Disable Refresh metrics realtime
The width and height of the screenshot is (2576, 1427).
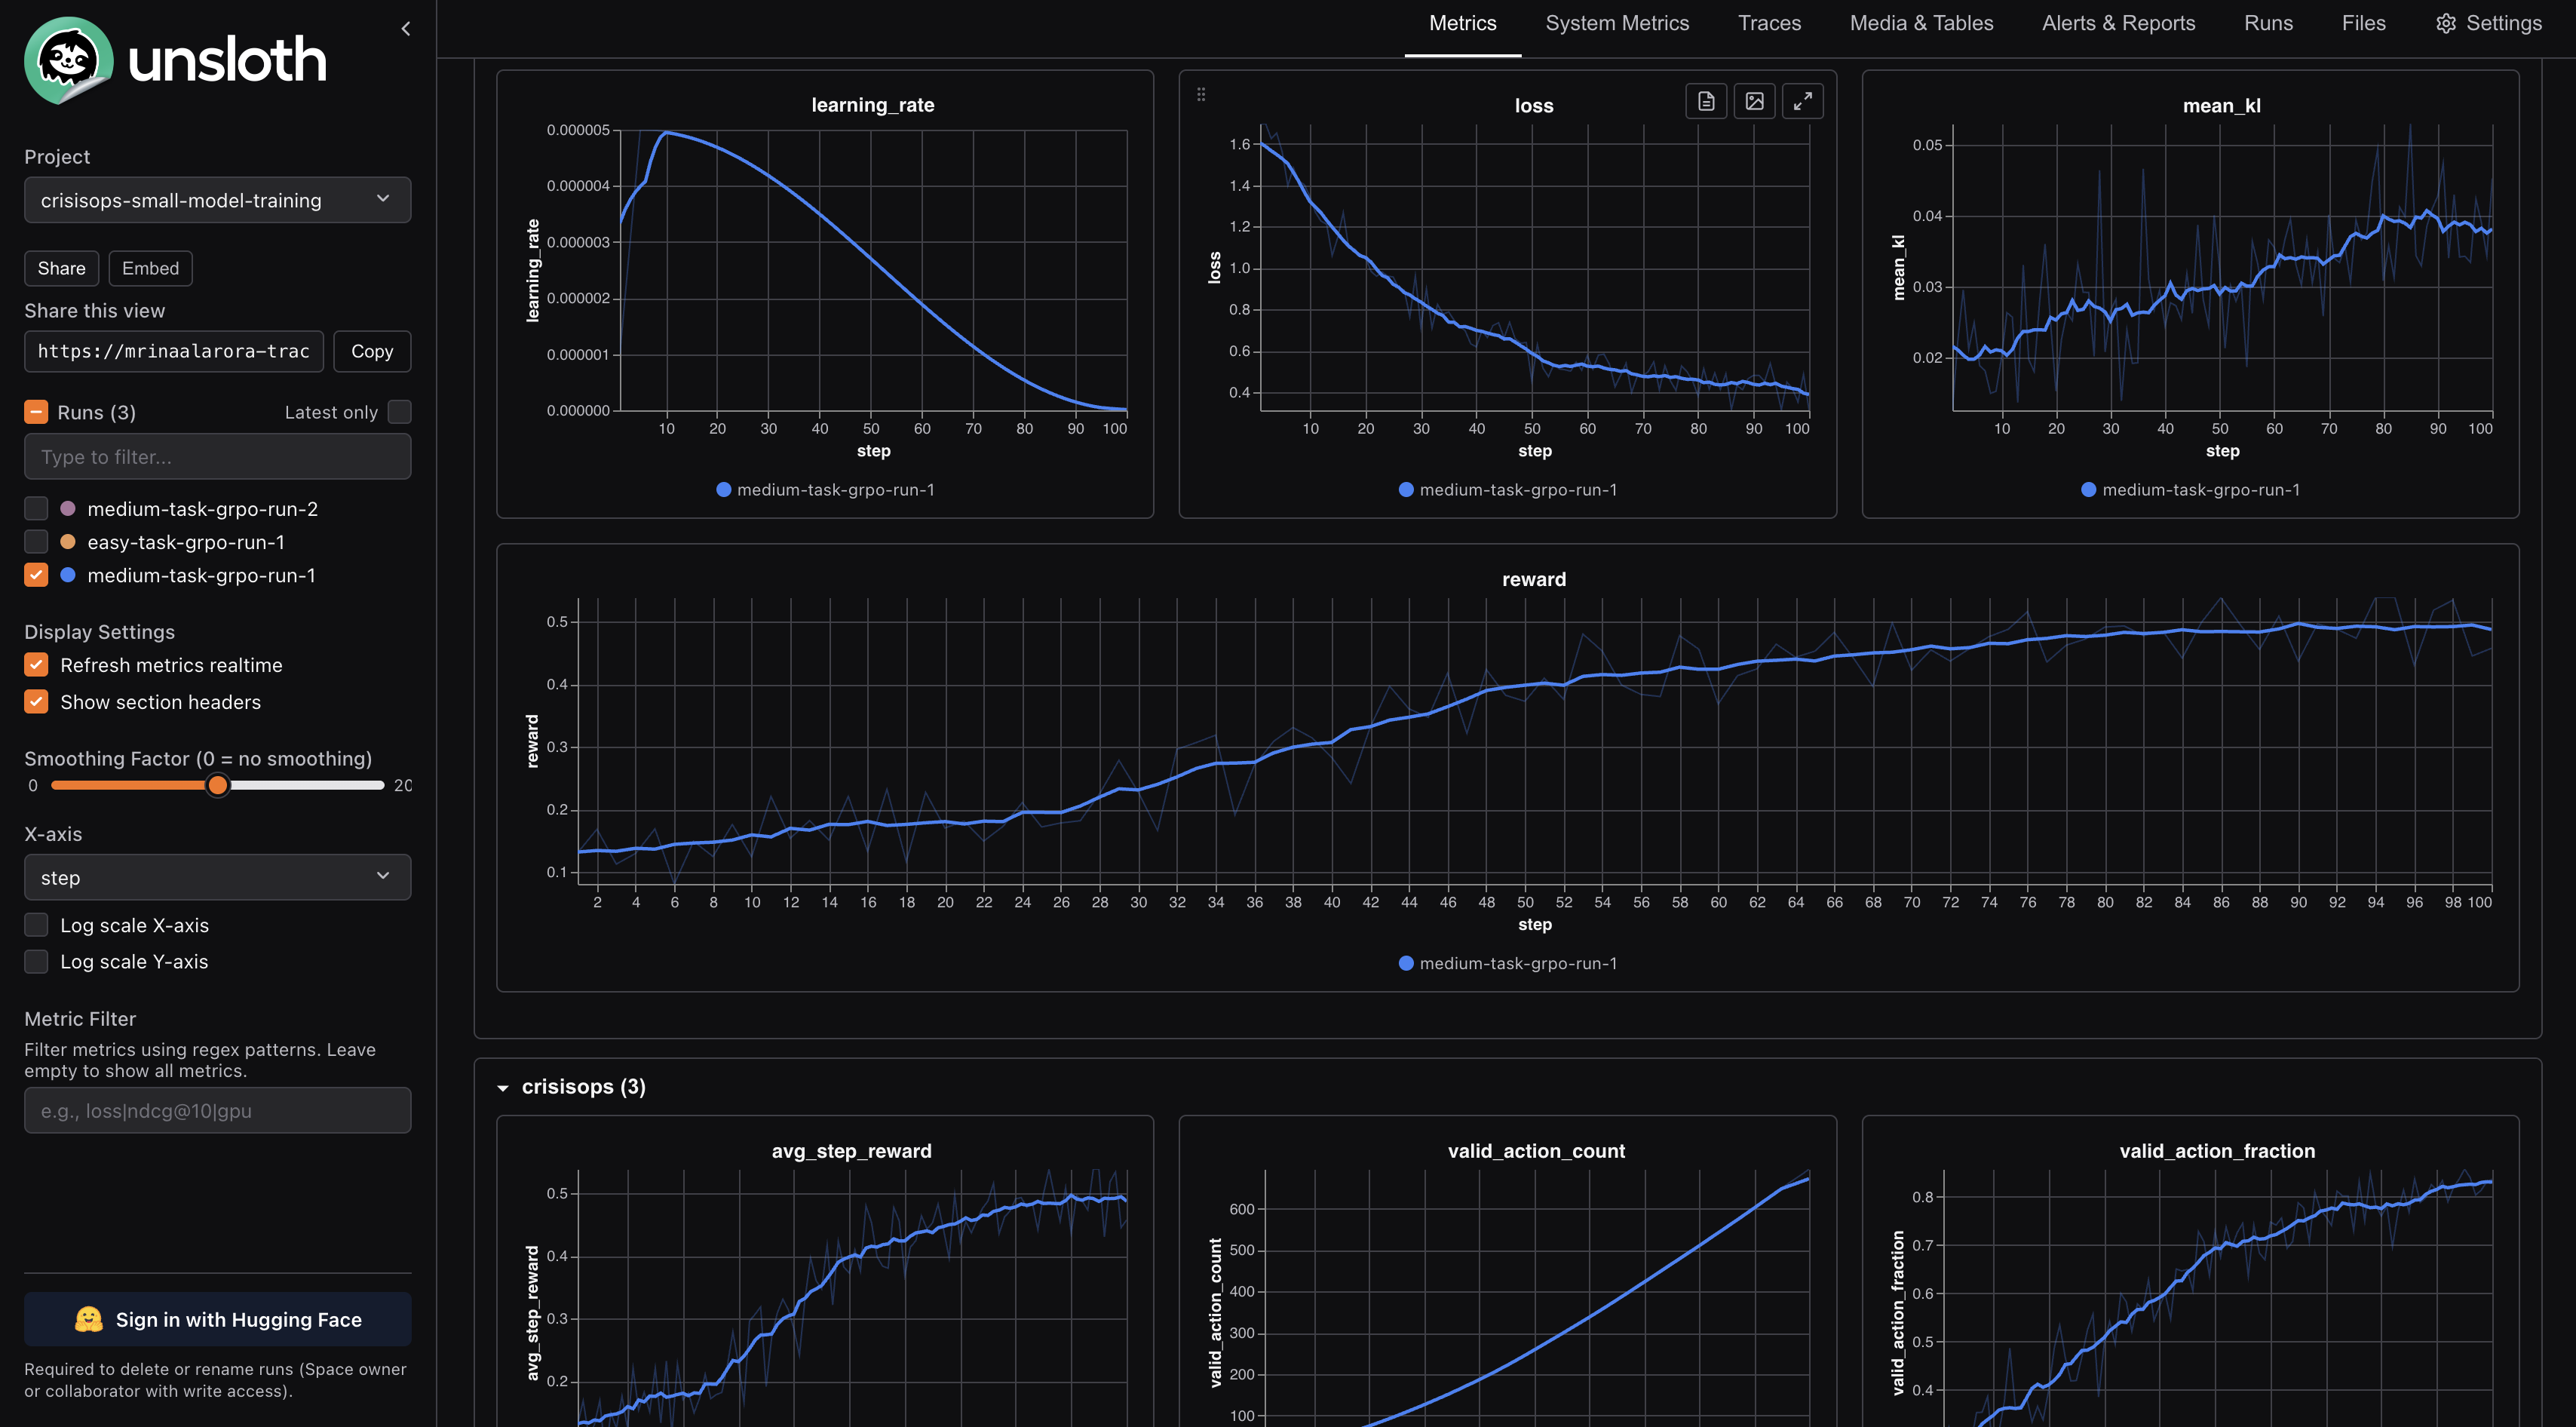[36, 665]
